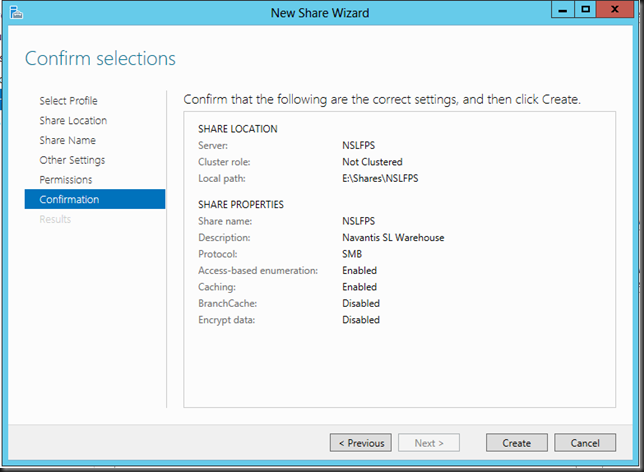Click the Confirm selections heading
644x472 pixels.
click(x=100, y=59)
